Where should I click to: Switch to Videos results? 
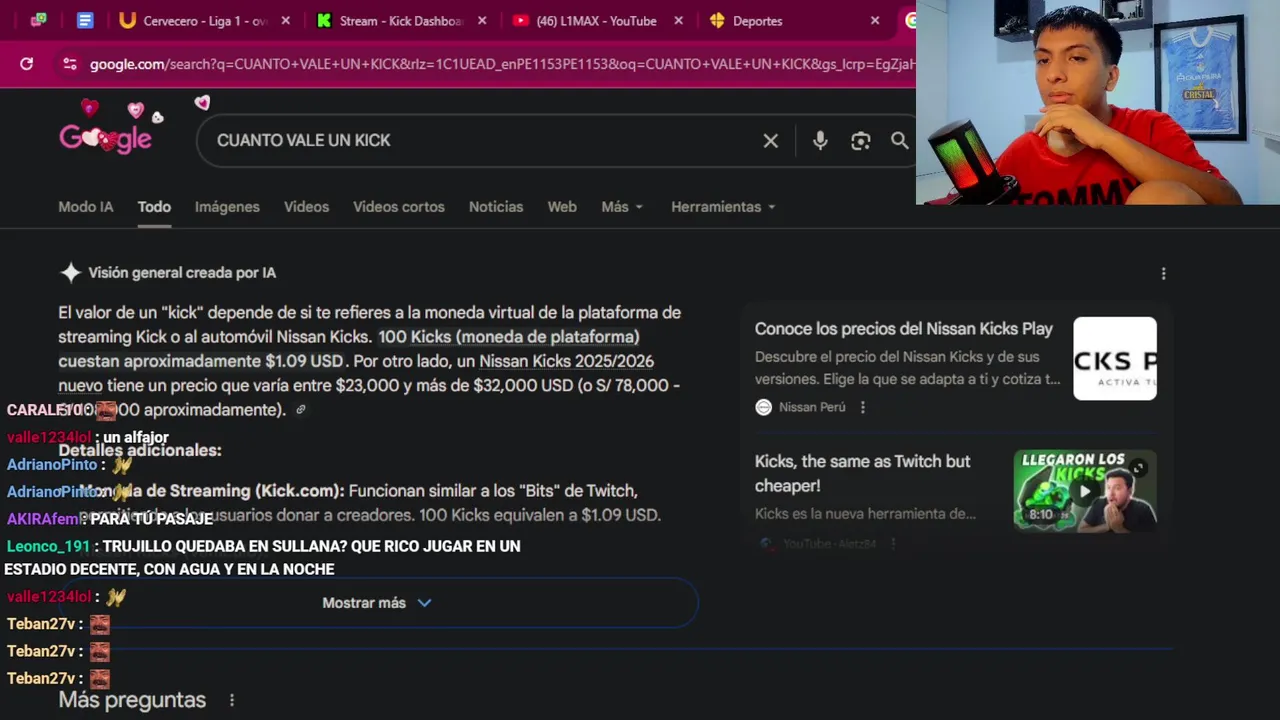click(306, 207)
